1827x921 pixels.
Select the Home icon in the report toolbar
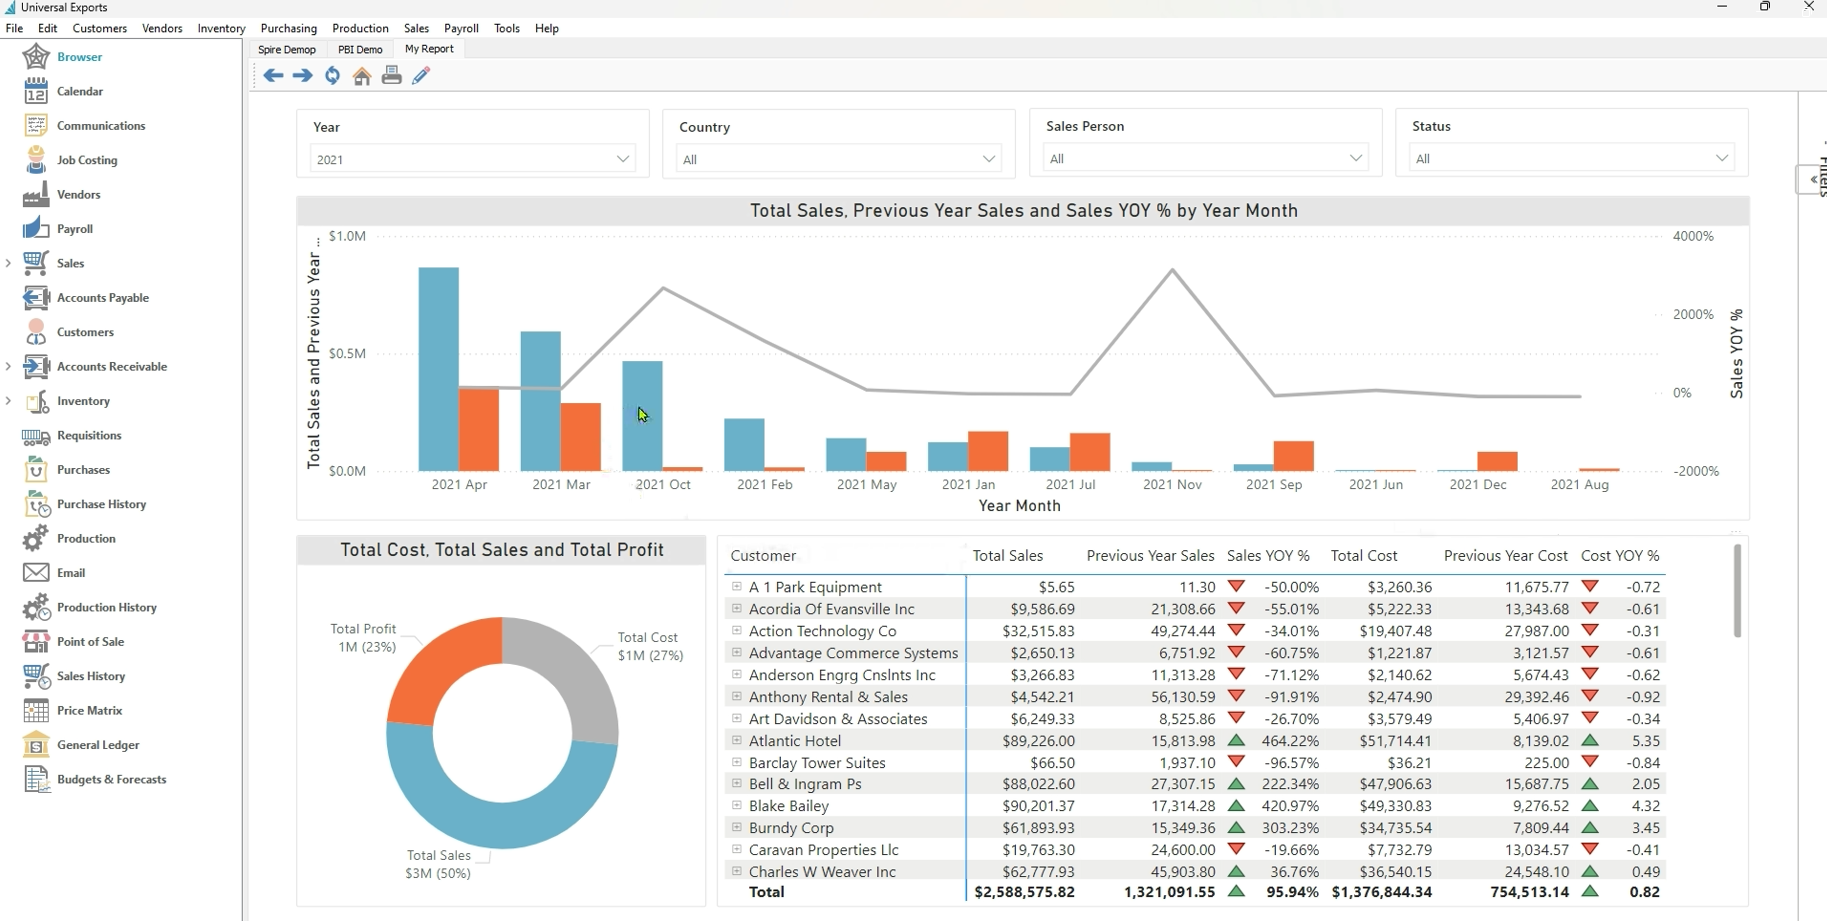click(x=361, y=75)
